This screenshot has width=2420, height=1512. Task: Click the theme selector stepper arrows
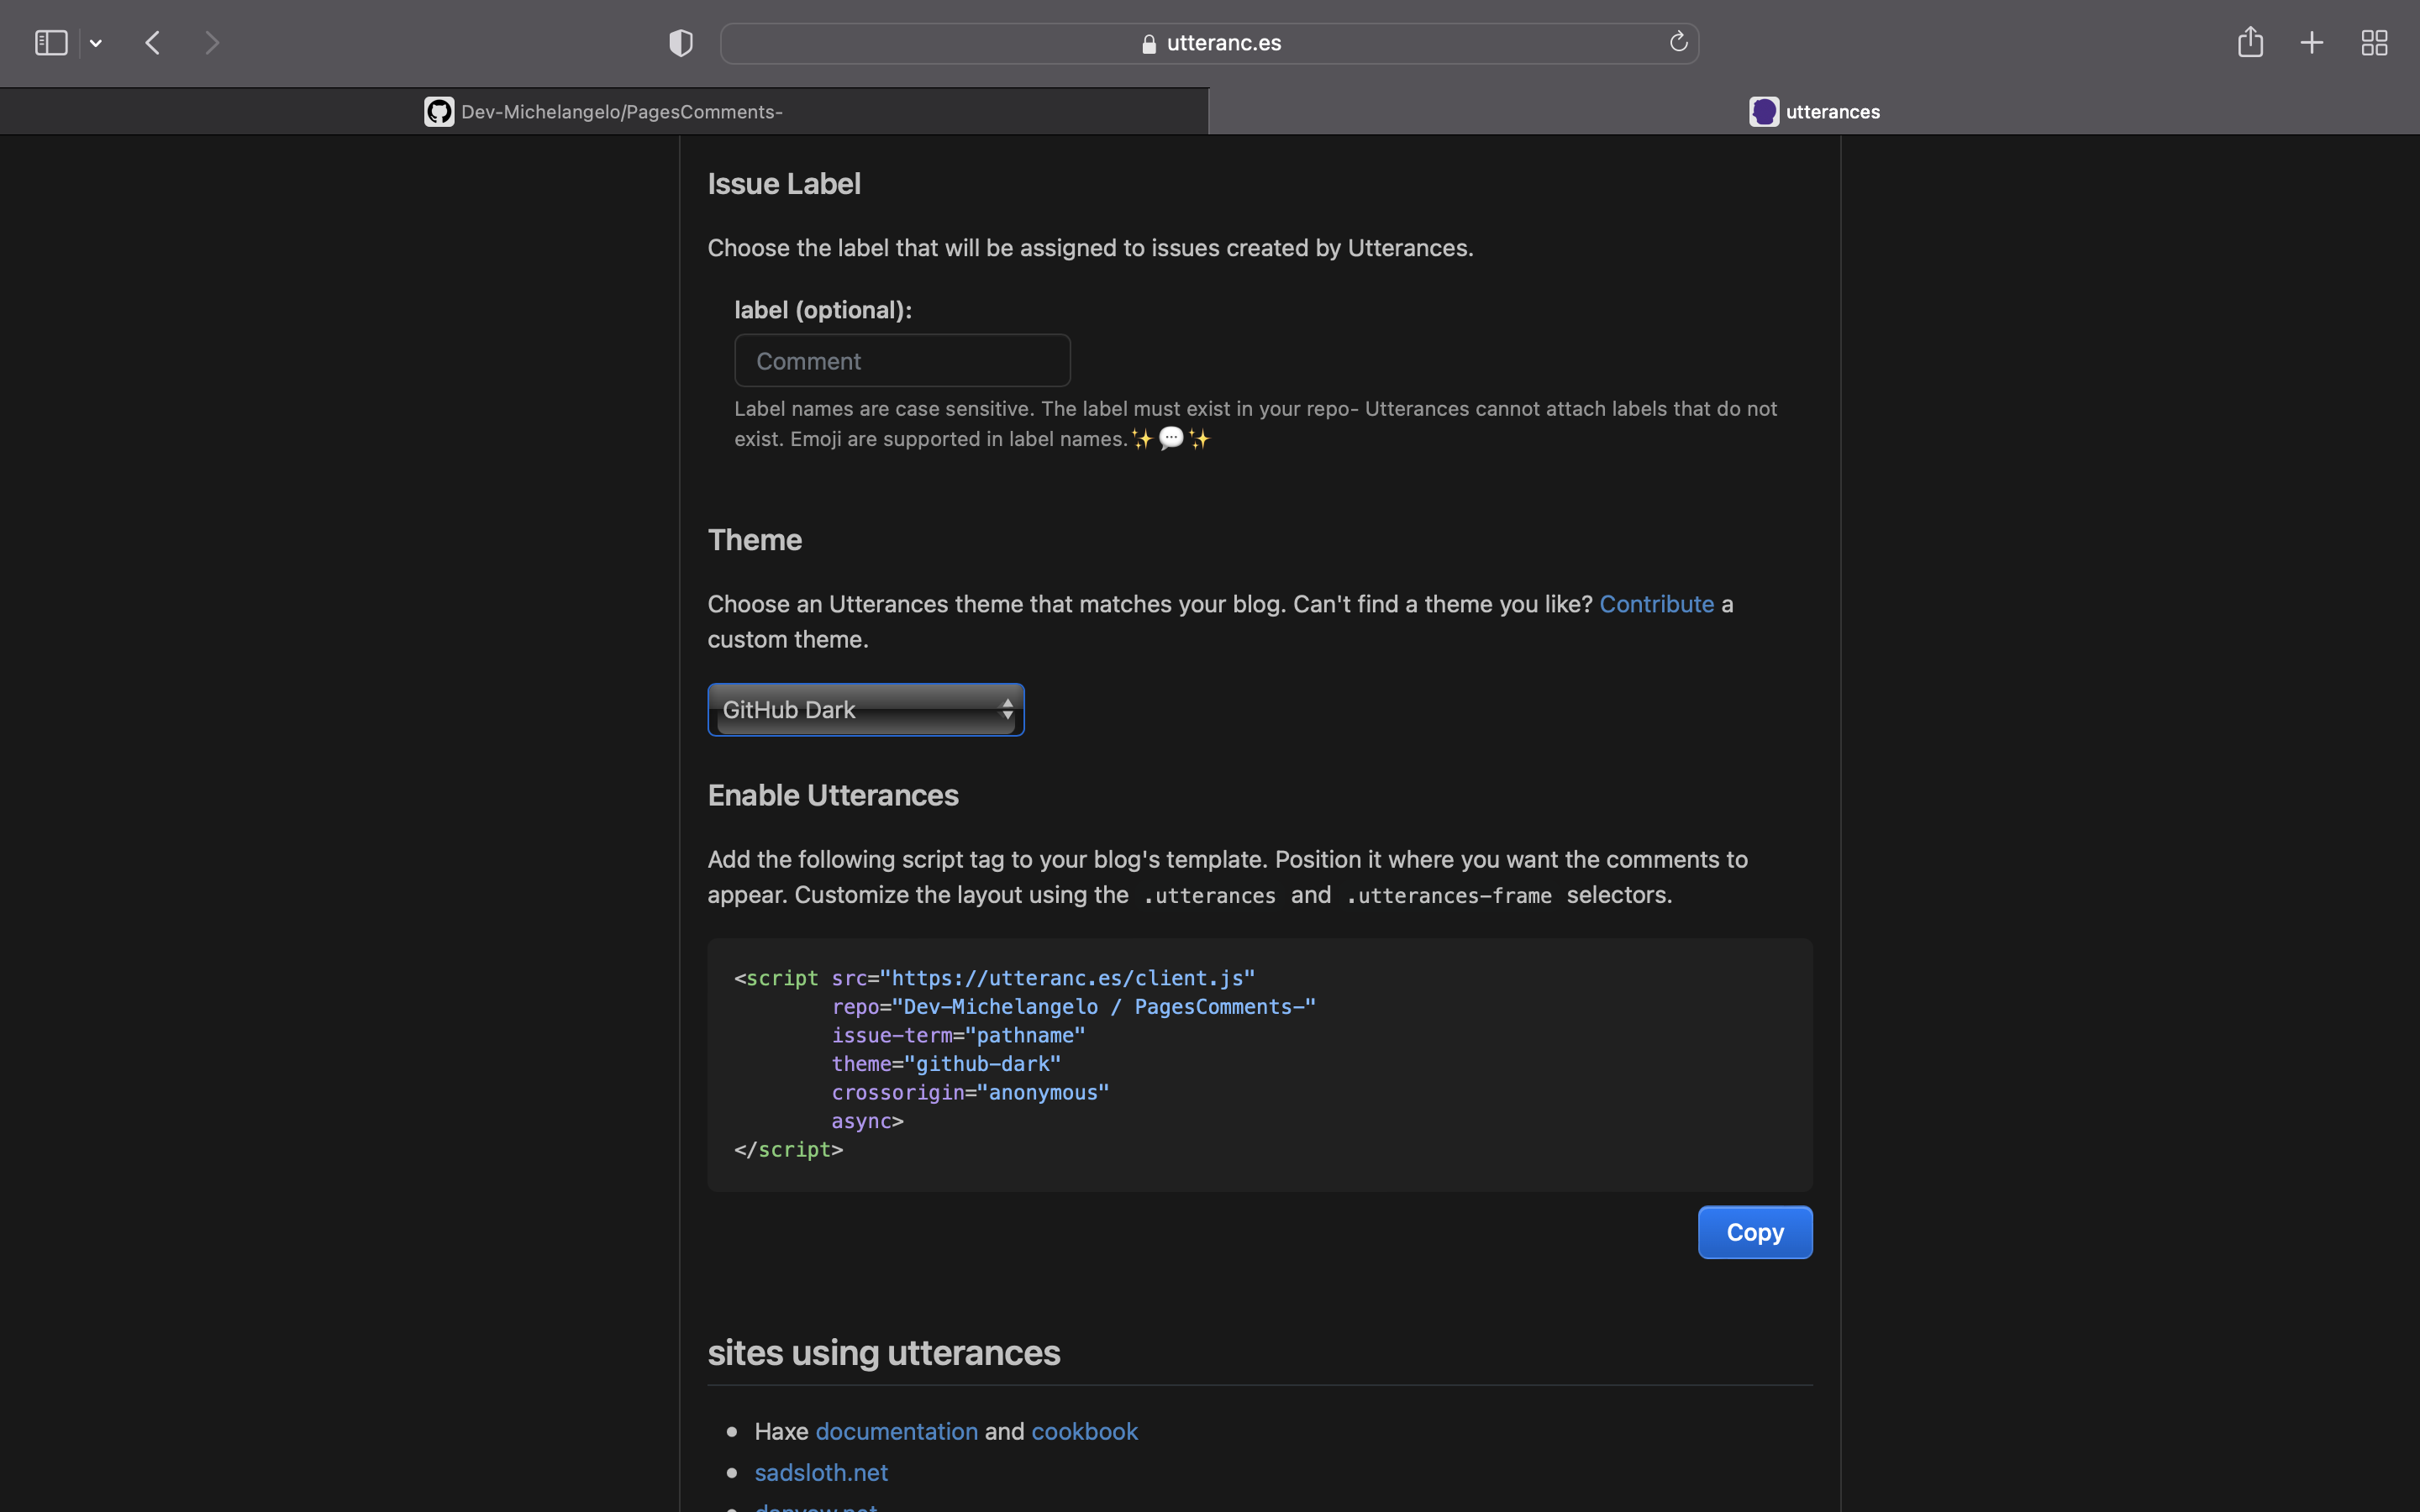click(1007, 709)
